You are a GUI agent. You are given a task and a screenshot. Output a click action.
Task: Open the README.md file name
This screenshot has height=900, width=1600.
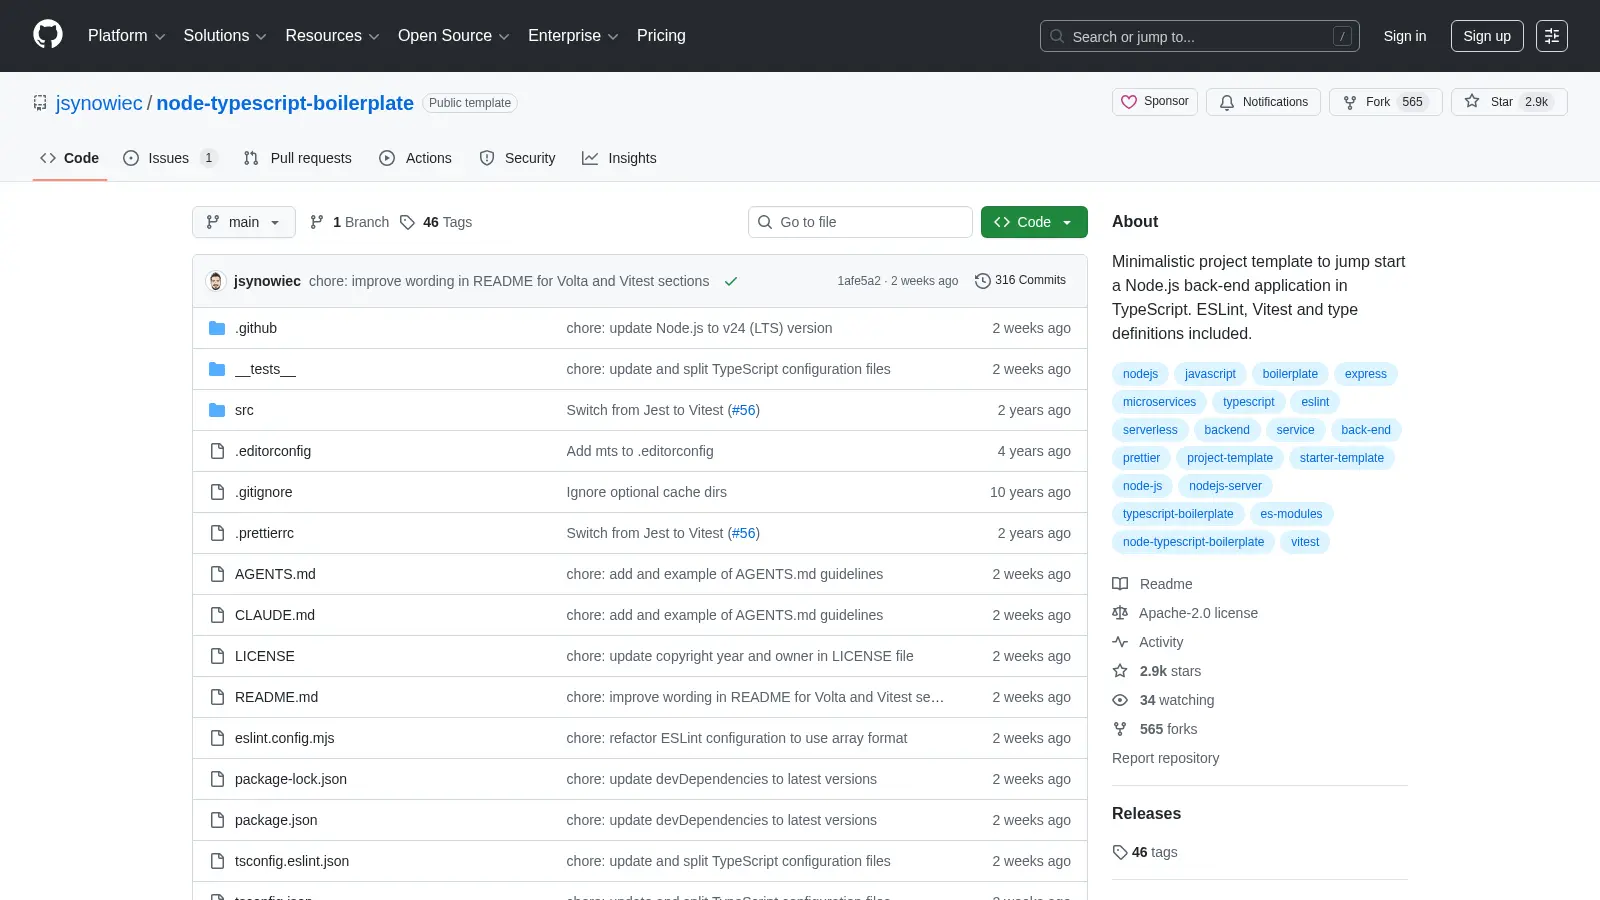pos(276,697)
